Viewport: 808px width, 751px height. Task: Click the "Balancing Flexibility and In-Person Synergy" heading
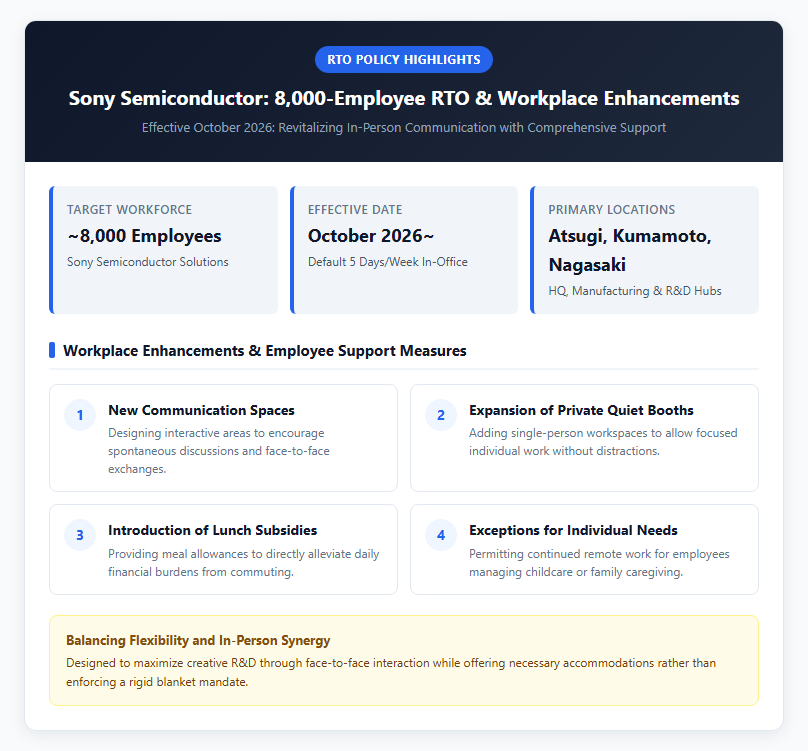tap(198, 640)
